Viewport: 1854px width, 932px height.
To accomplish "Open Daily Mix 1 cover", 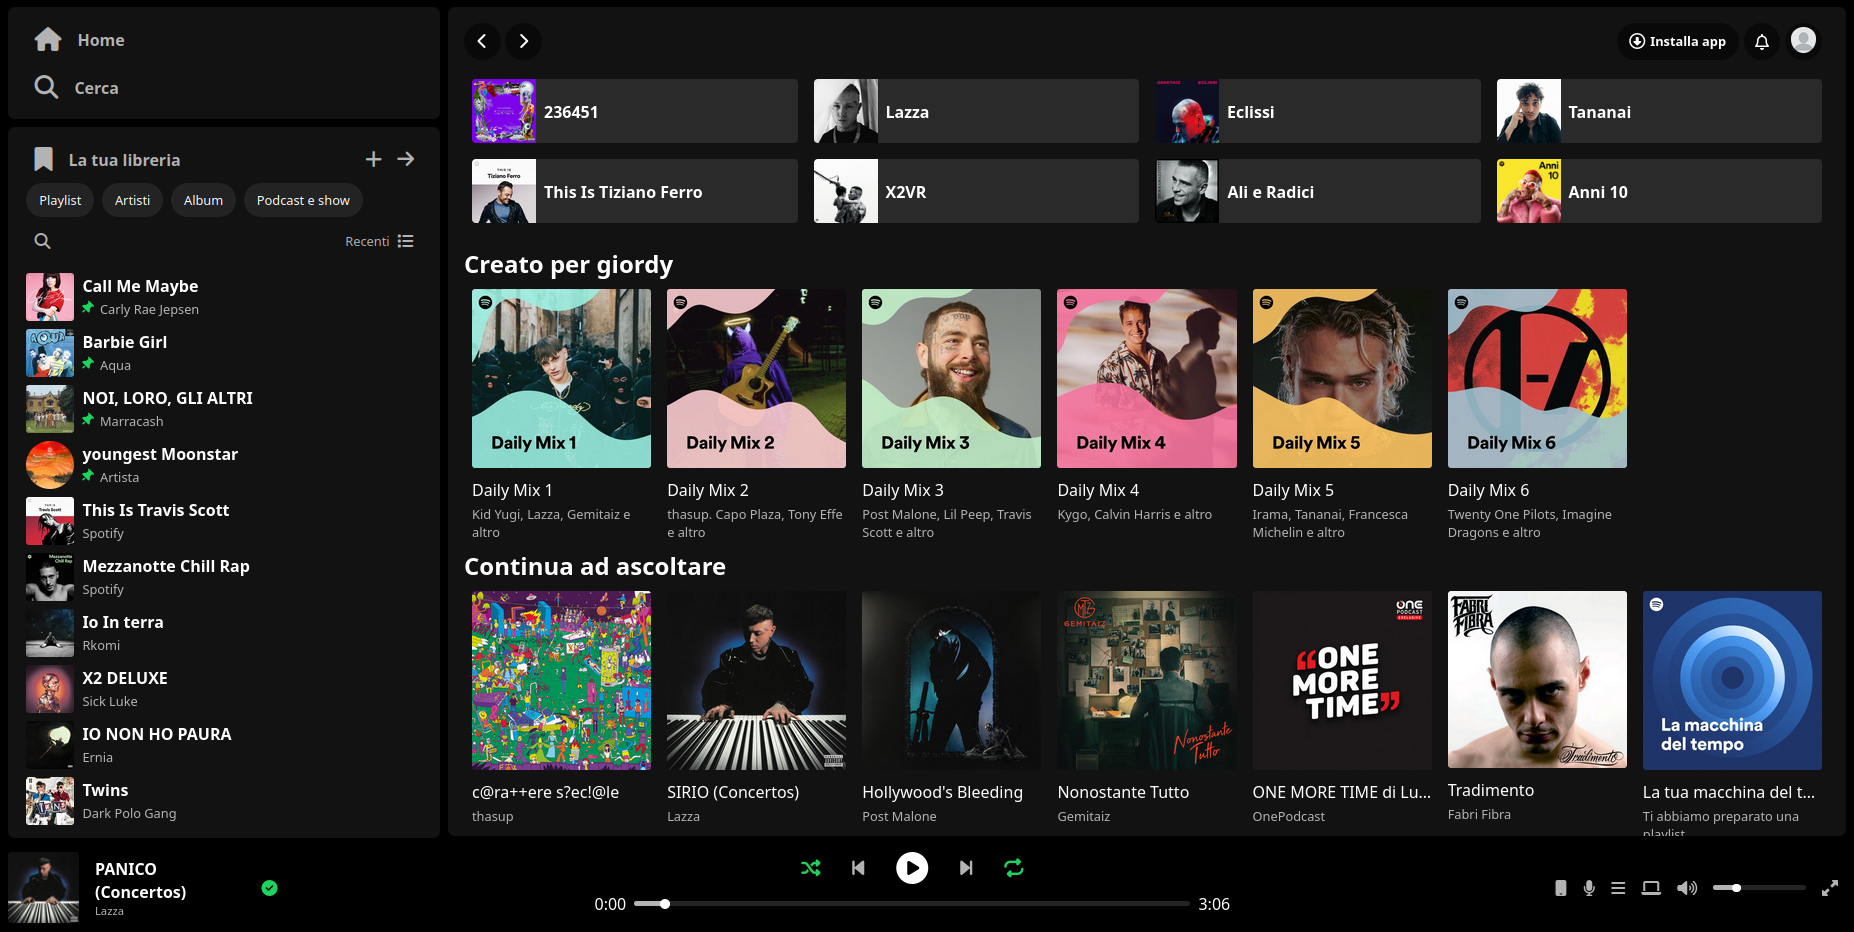I will 561,378.
